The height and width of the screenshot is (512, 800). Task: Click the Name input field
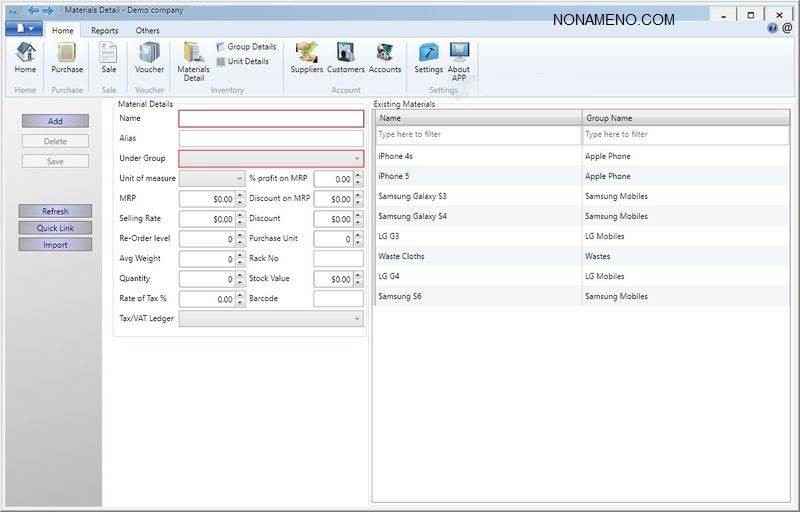point(271,118)
